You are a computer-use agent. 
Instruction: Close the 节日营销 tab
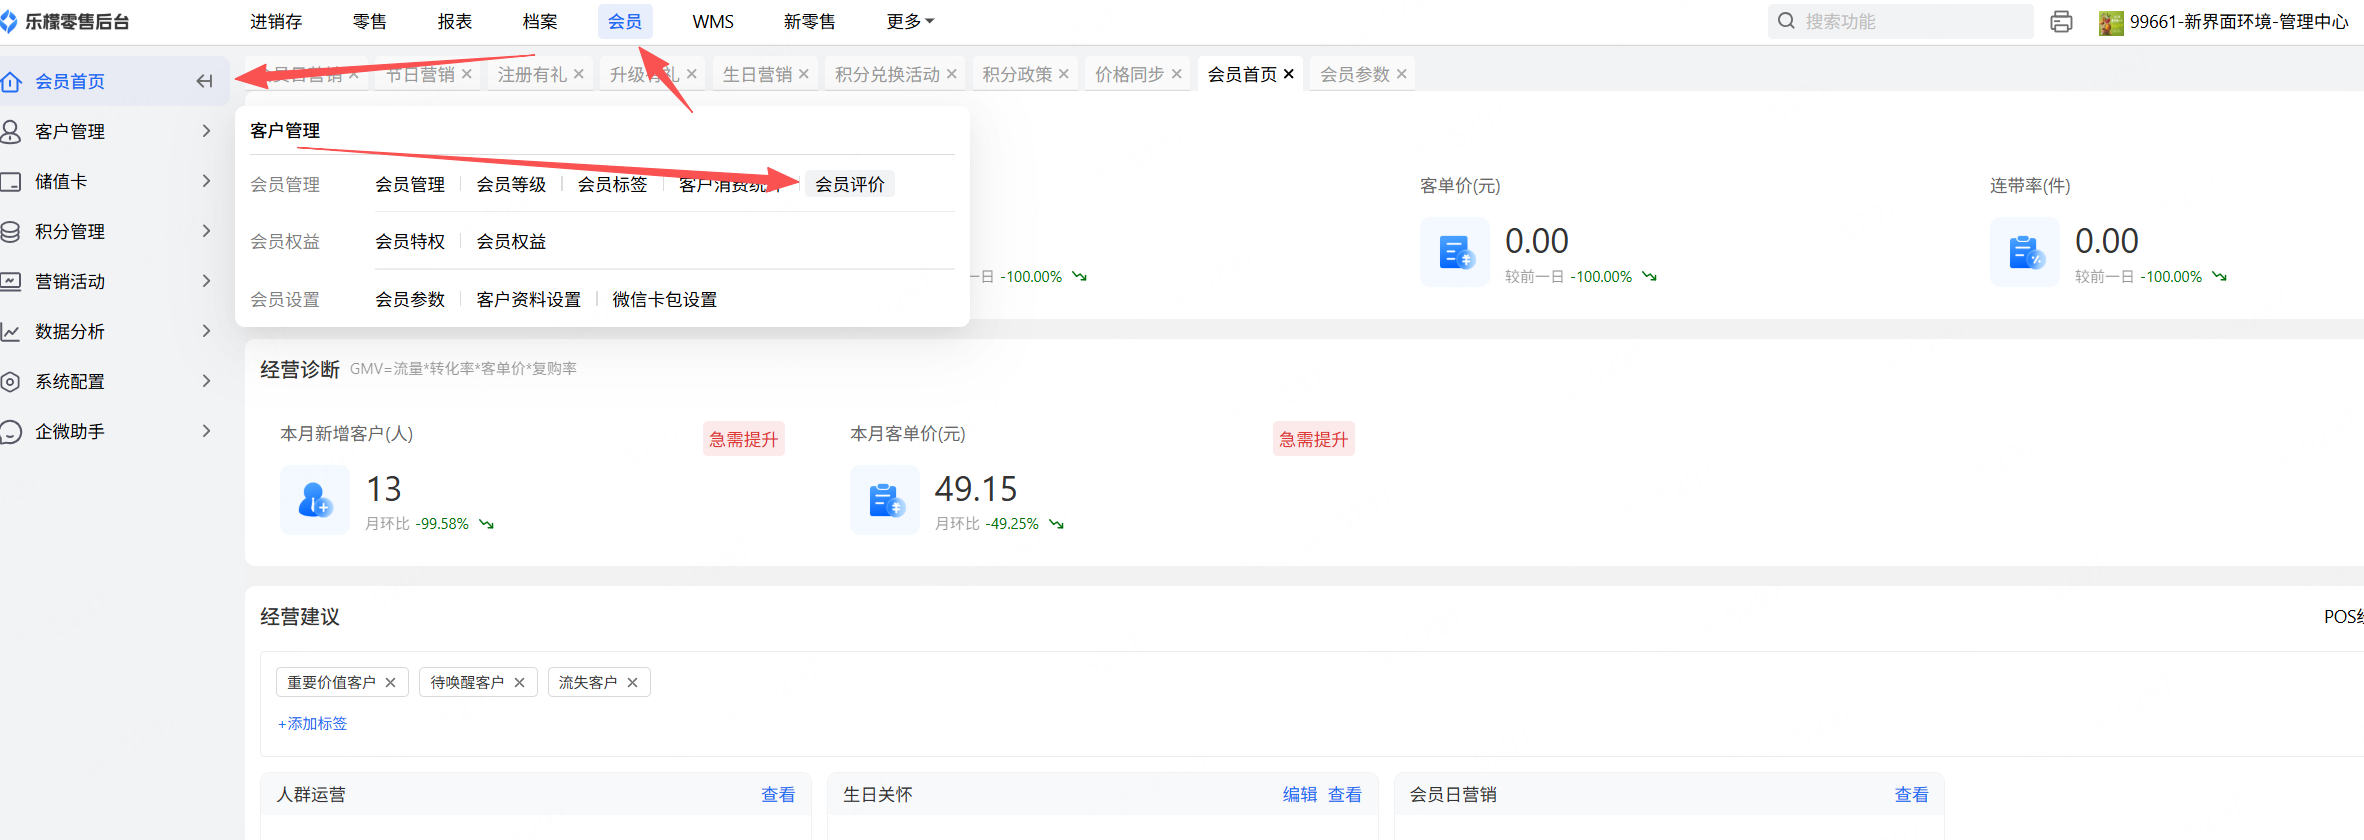click(467, 74)
